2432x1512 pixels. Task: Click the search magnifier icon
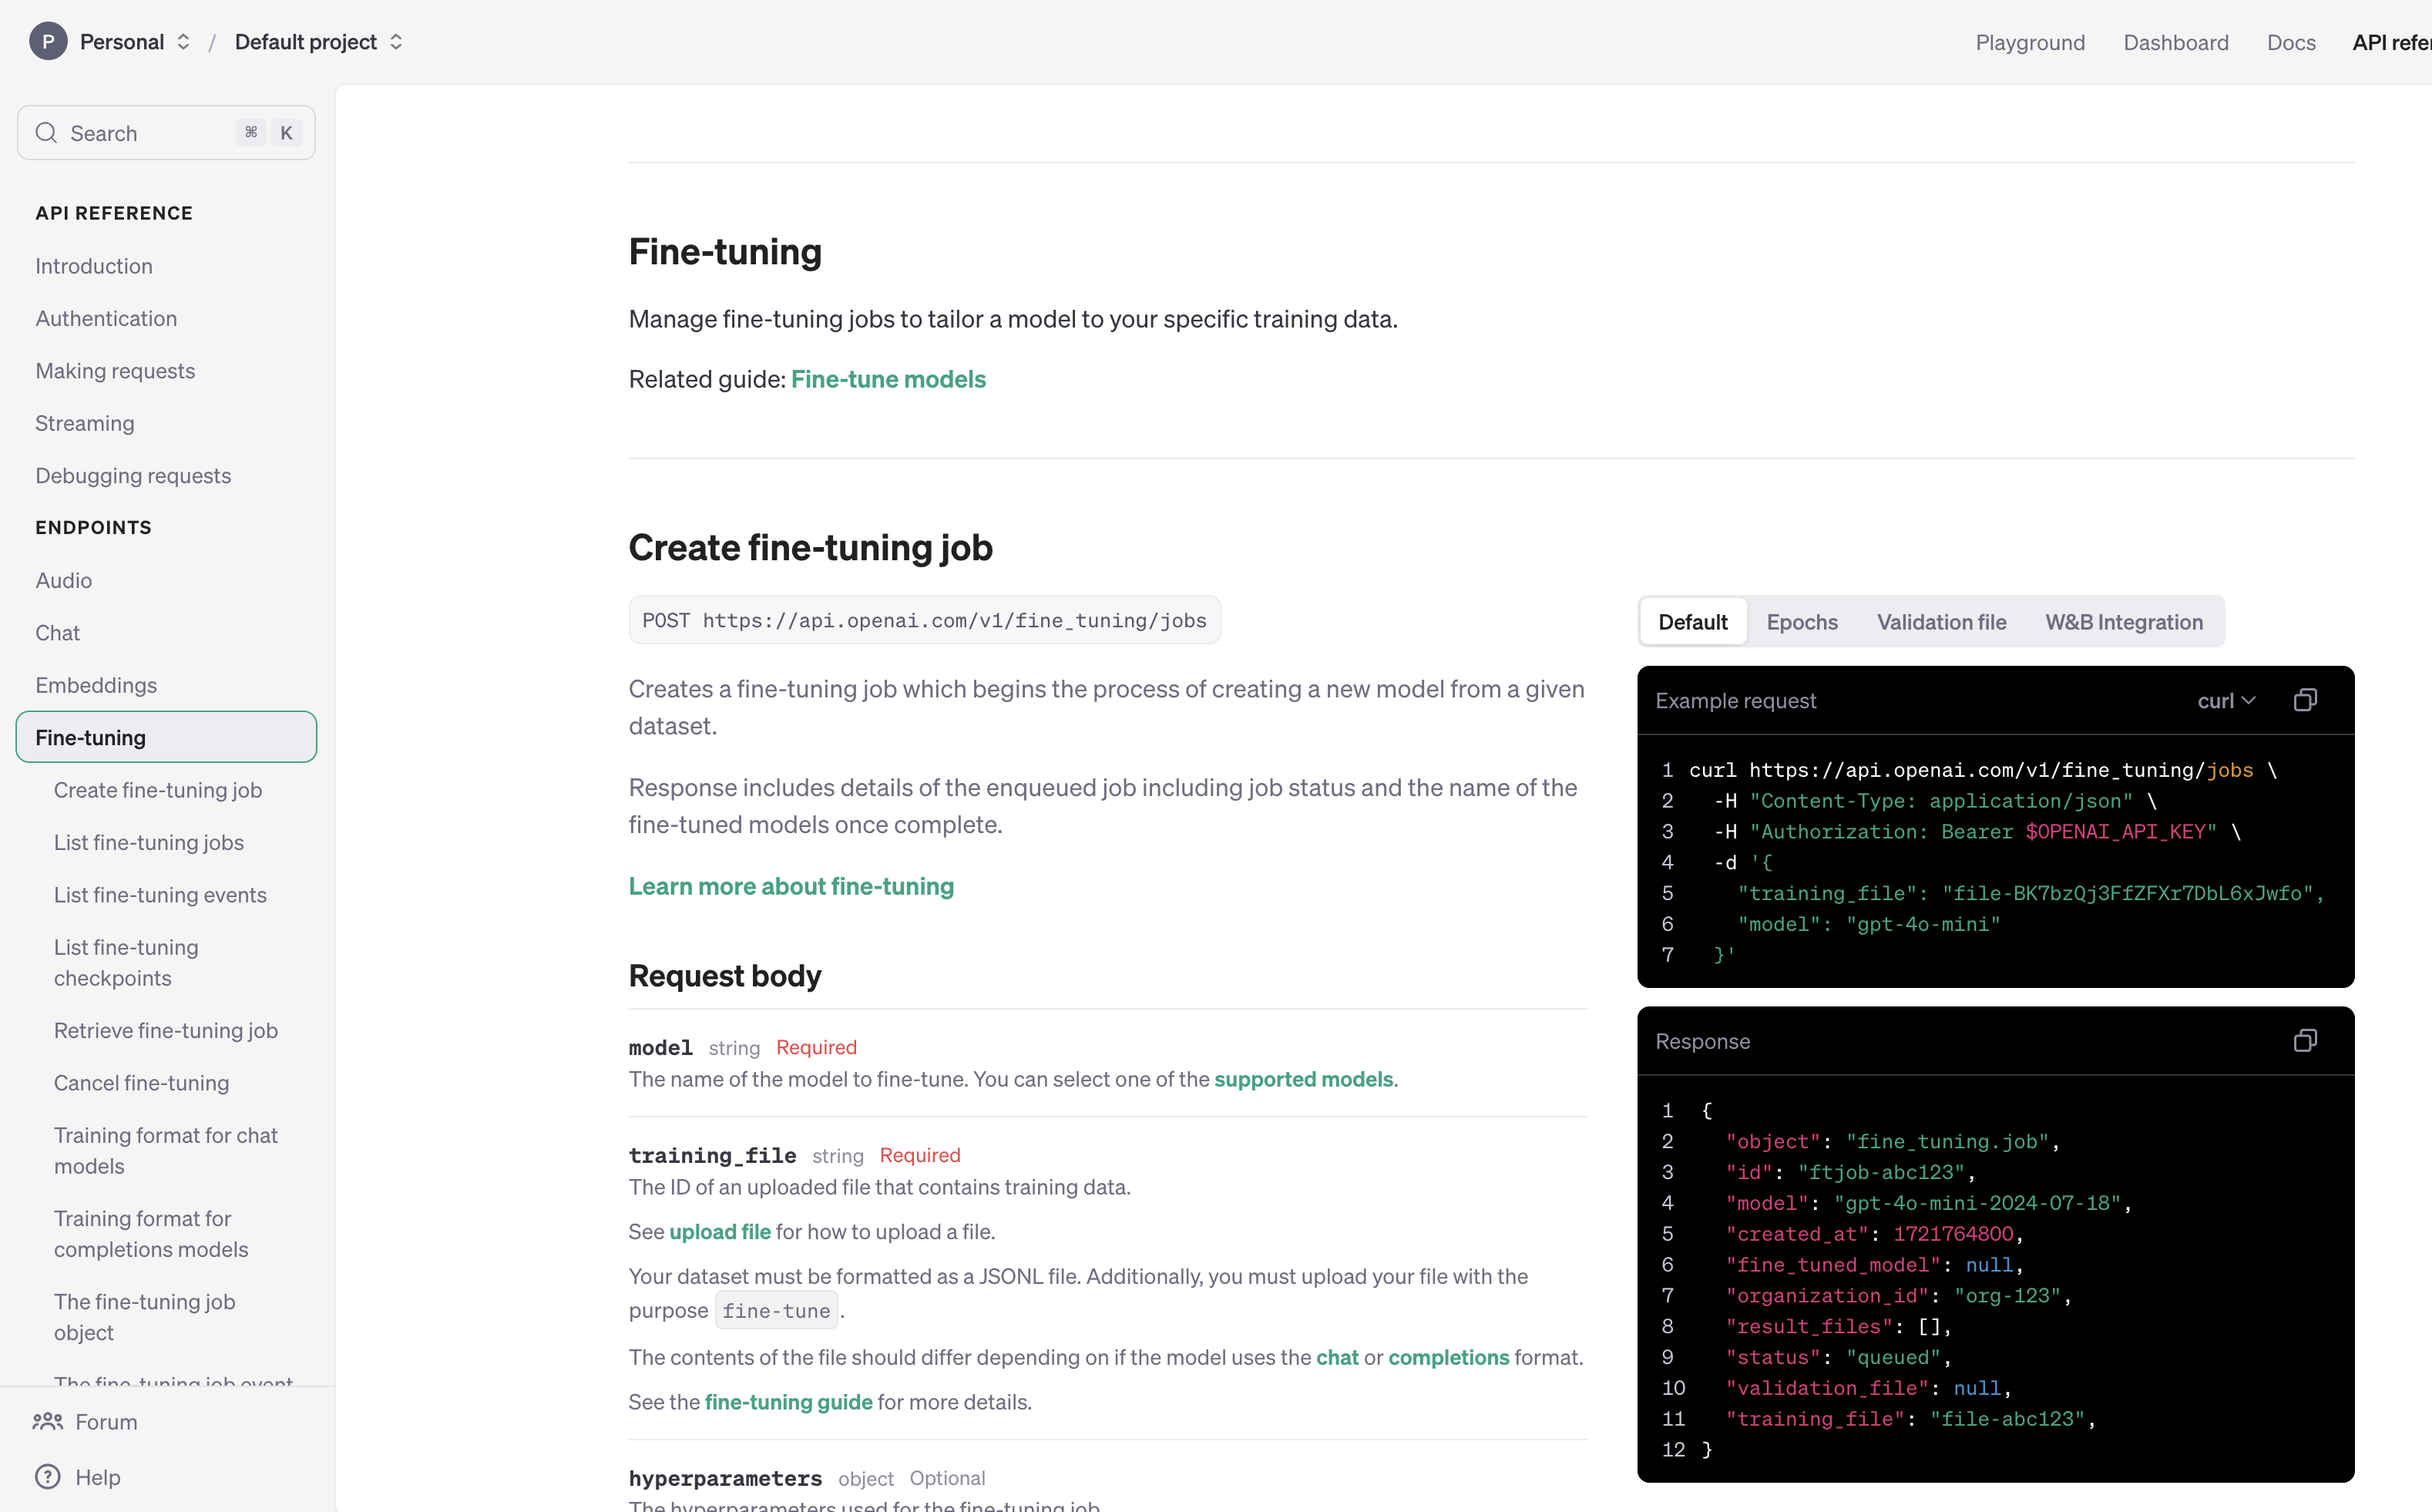click(x=46, y=133)
